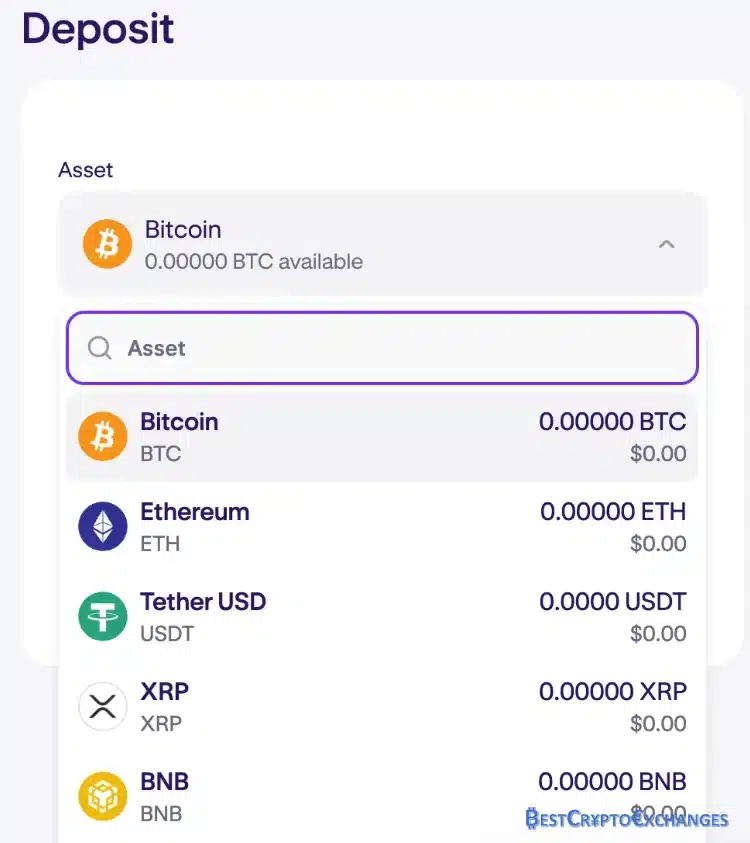Image resolution: width=750 pixels, height=843 pixels.
Task: Select Ethereum from the asset list
Action: point(382,526)
